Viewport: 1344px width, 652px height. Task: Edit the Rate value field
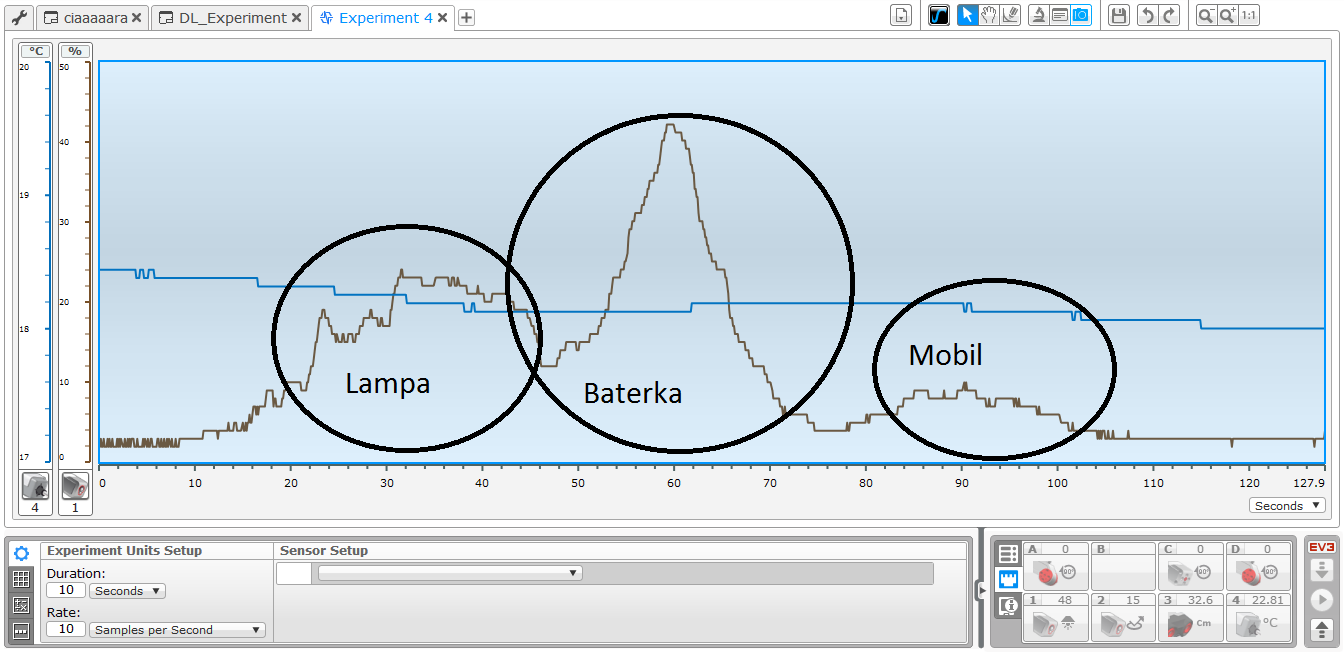66,630
